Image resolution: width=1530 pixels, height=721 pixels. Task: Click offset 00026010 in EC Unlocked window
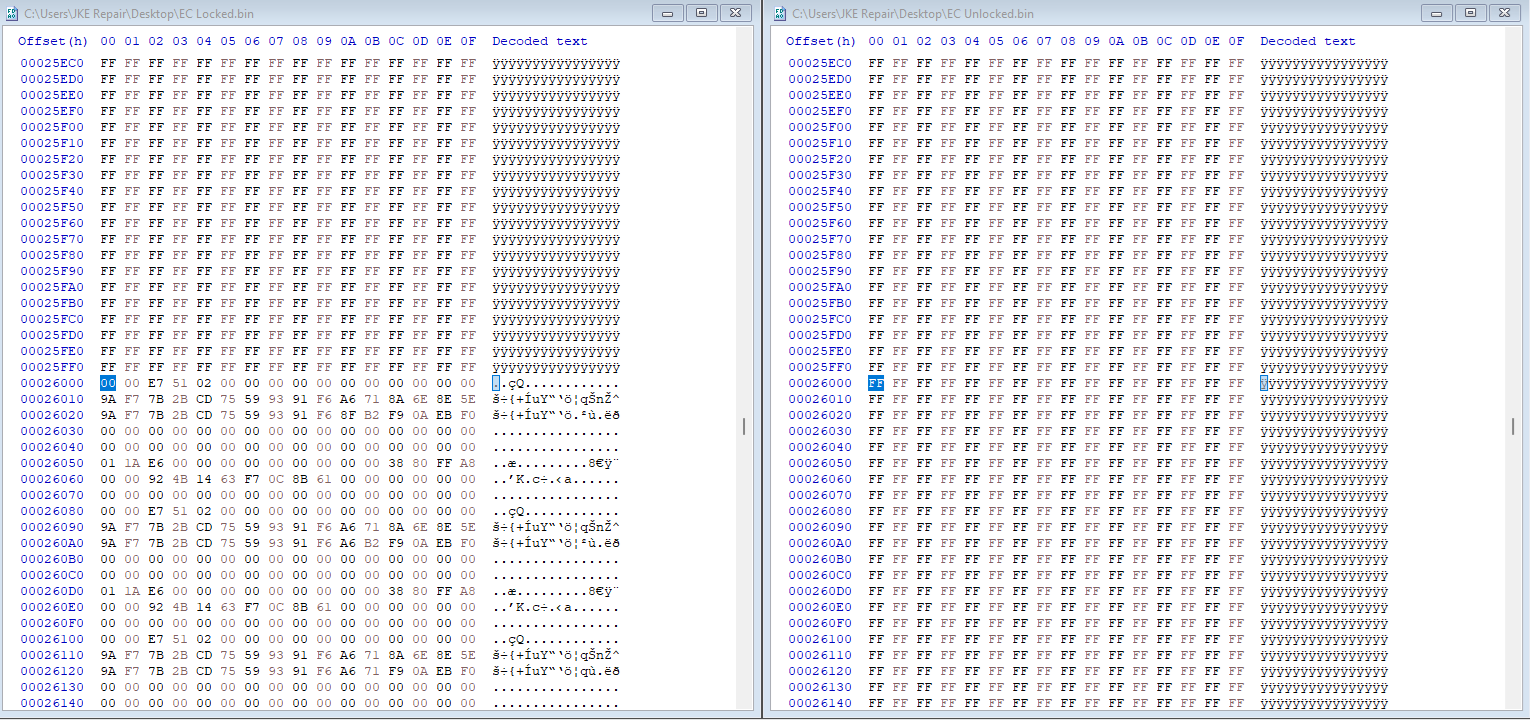click(820, 399)
